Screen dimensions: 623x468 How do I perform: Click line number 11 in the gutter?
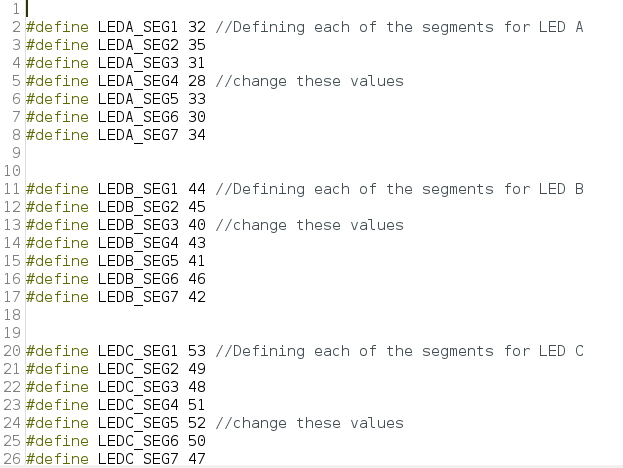(12, 189)
